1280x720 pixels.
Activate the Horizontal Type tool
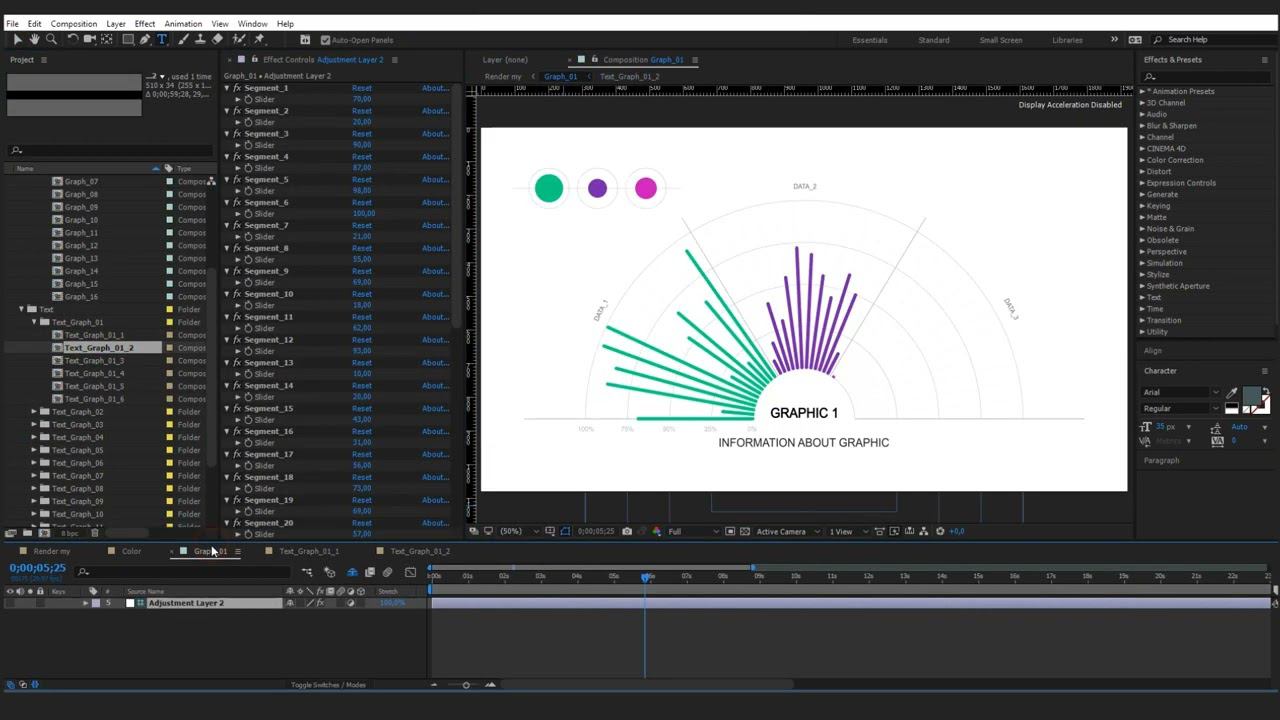[162, 40]
